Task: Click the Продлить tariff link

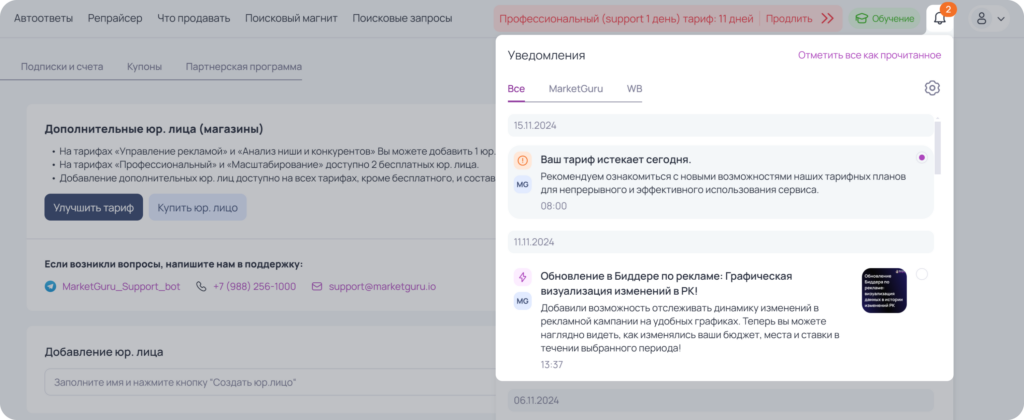Action: (789, 19)
